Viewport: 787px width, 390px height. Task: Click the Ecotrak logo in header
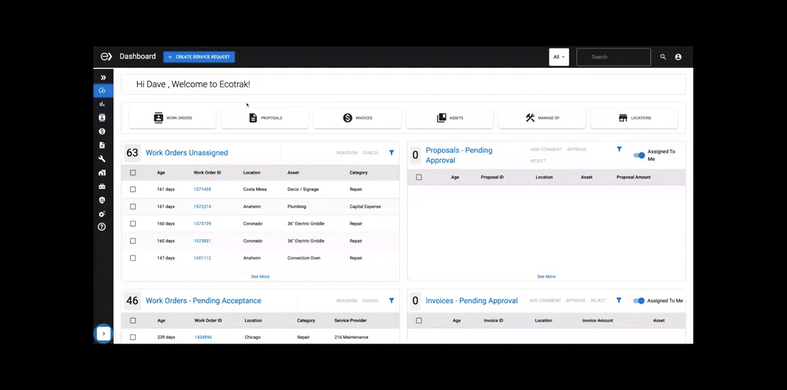coord(106,57)
